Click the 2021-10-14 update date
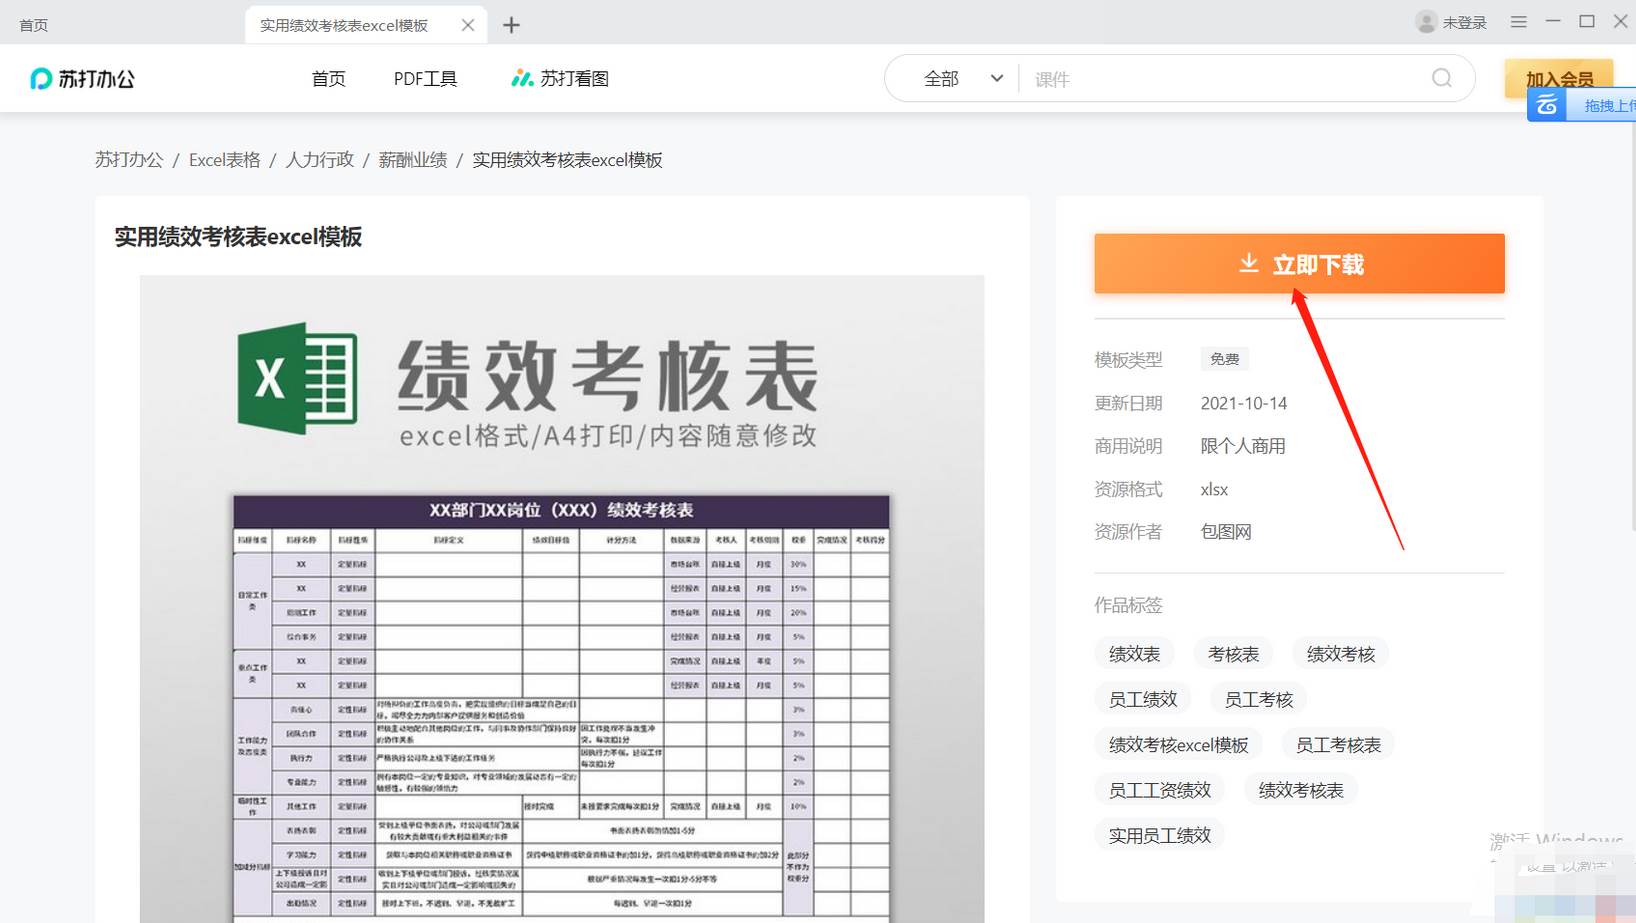 pyautogui.click(x=1244, y=403)
